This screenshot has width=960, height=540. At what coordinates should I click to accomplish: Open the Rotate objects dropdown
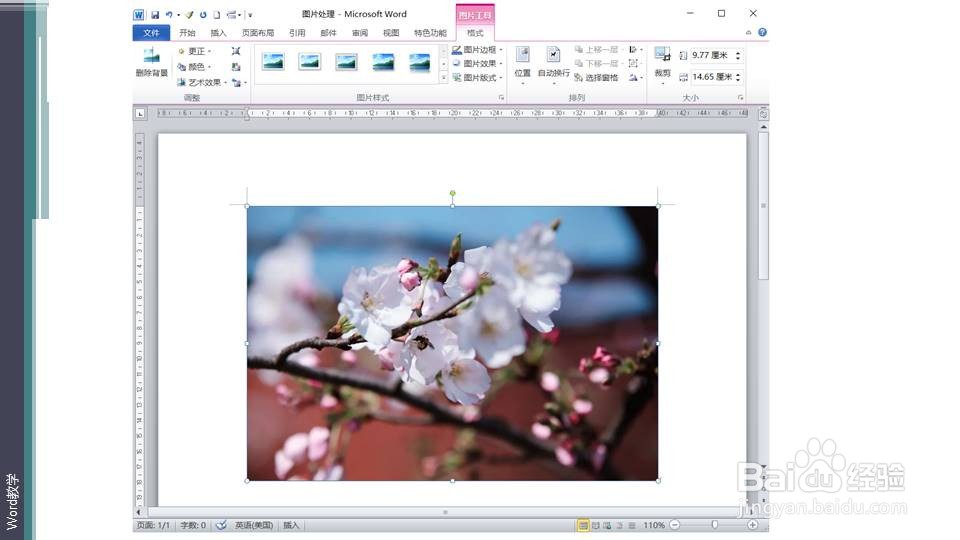pyautogui.click(x=636, y=78)
